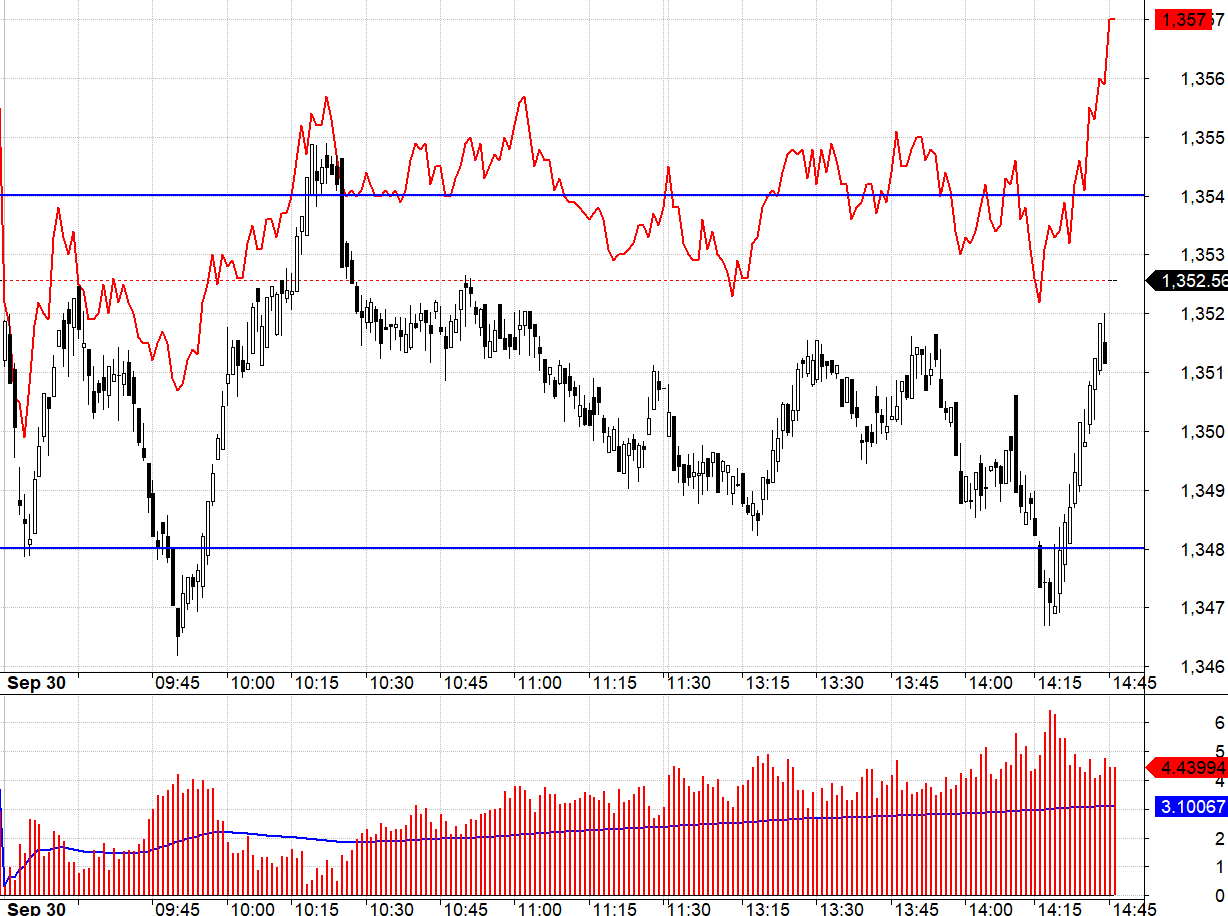This screenshot has width=1228, height=916.
Task: Click 13:45 on the upper chart time axis
Action: (916, 683)
